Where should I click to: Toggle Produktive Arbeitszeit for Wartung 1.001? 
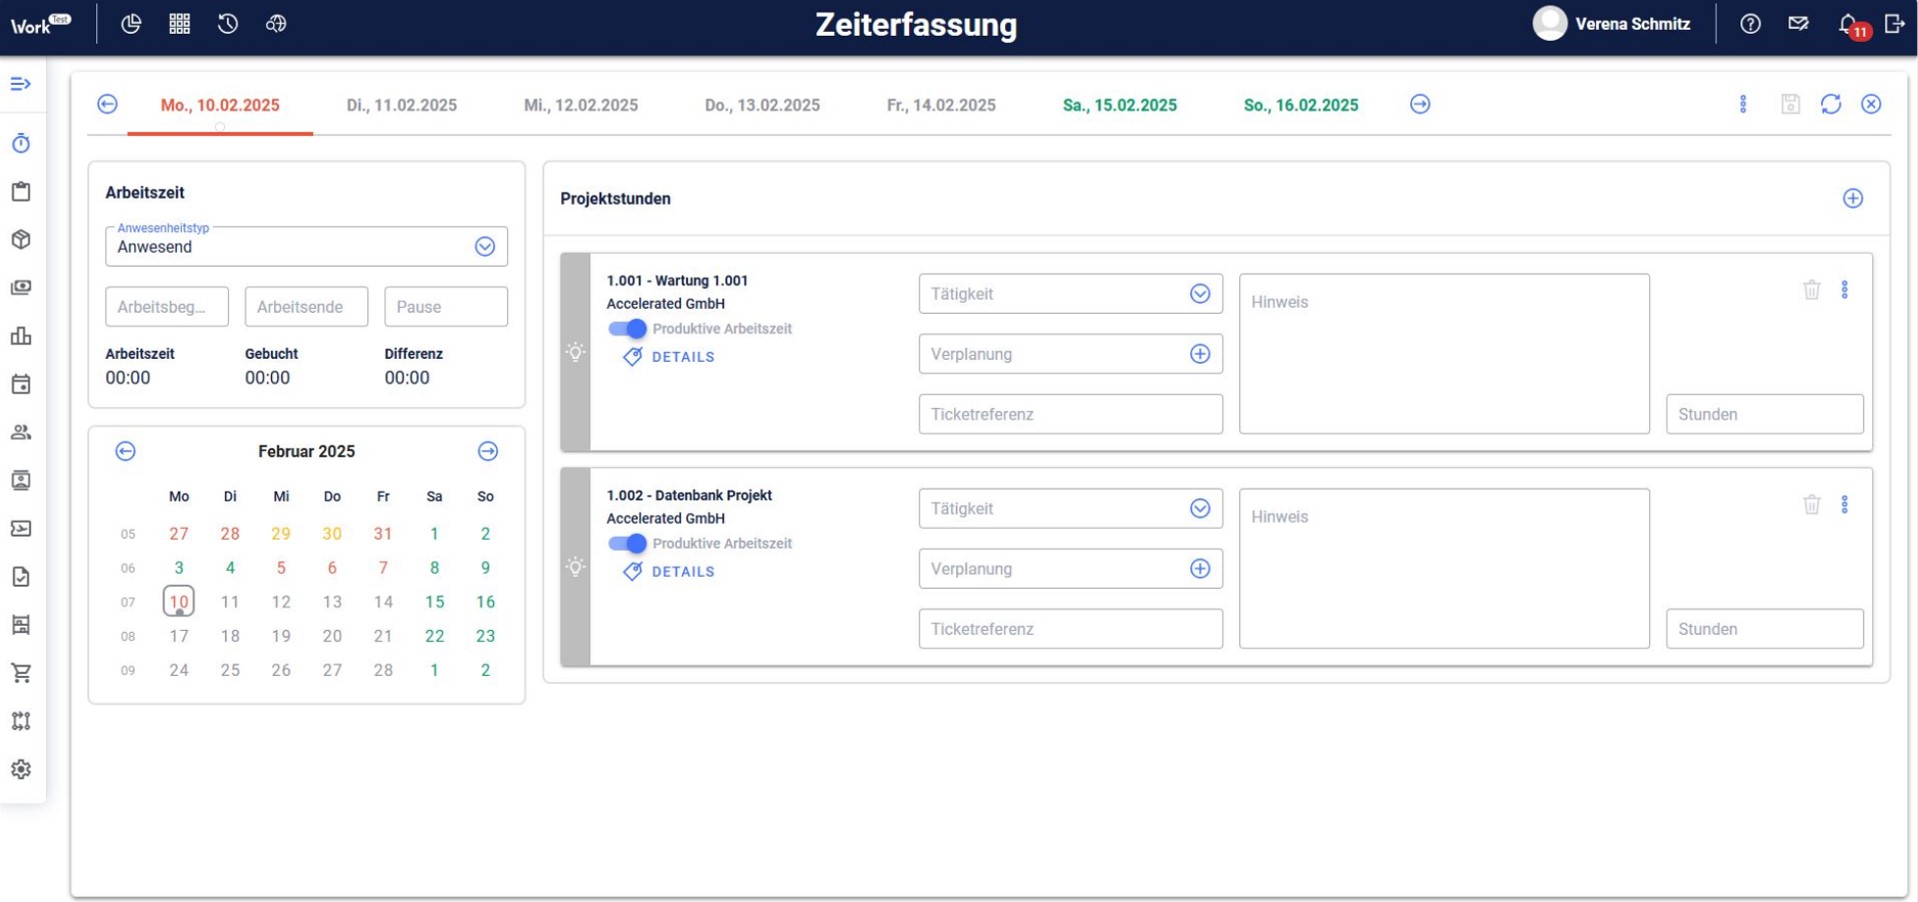click(x=627, y=329)
